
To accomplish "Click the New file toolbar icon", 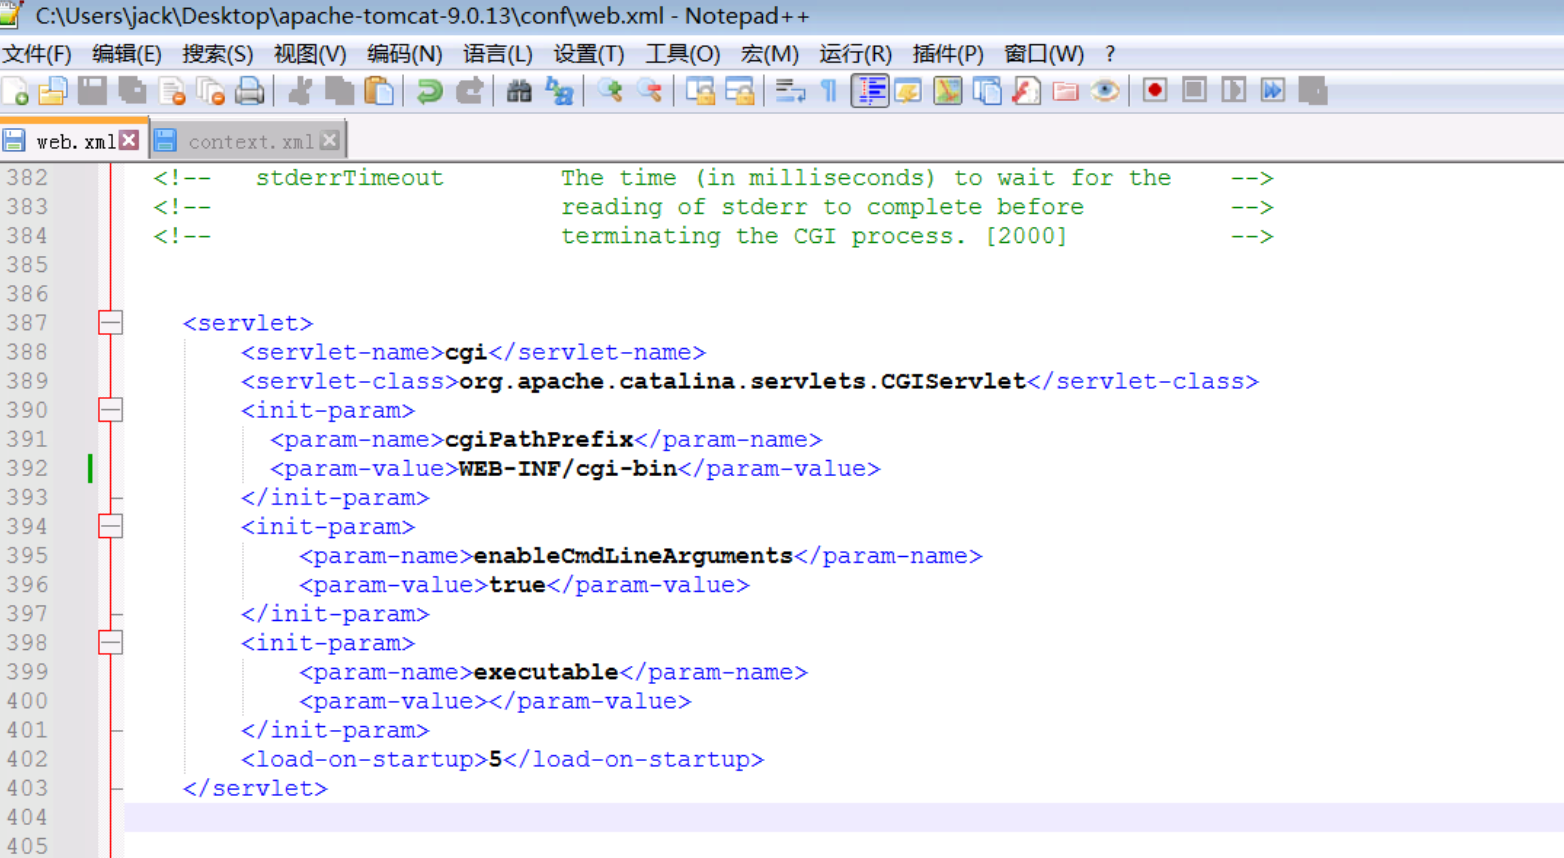I will click(x=16, y=91).
